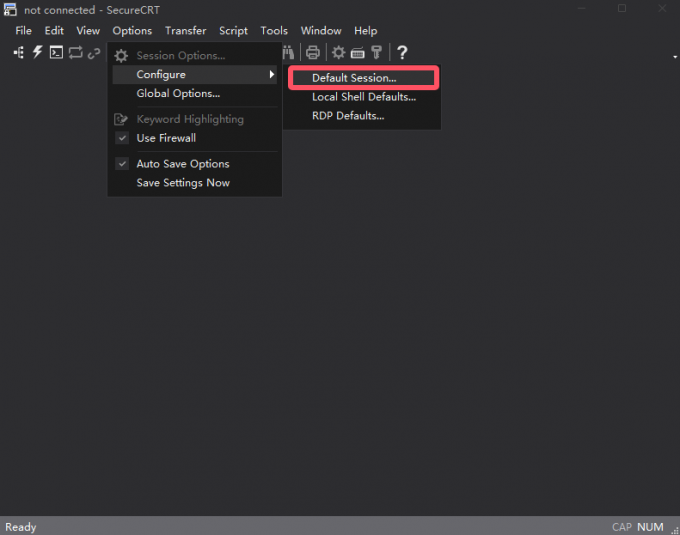Click the NUM status bar indicator
680x535 pixels.
[x=650, y=527]
